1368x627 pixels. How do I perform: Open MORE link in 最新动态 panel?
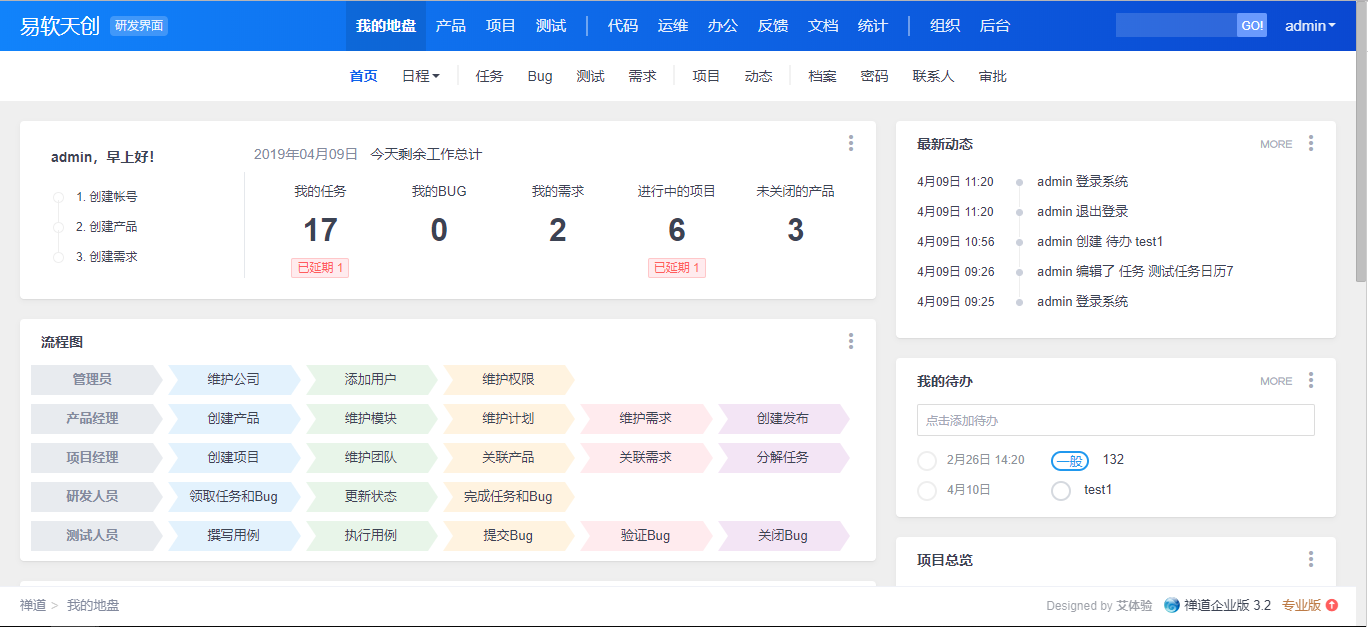[1276, 144]
